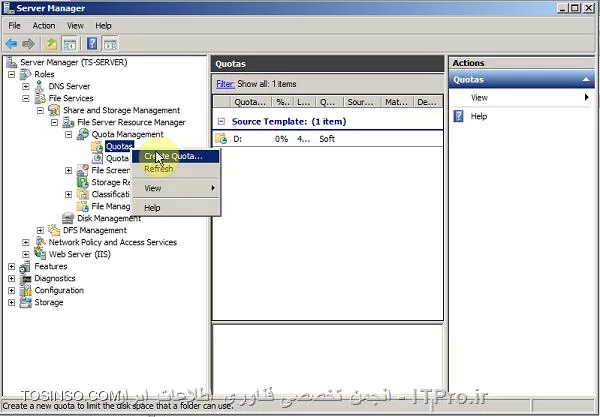Collapse the Roles tree node
Image resolution: width=600 pixels, height=417 pixels.
[x=12, y=74]
